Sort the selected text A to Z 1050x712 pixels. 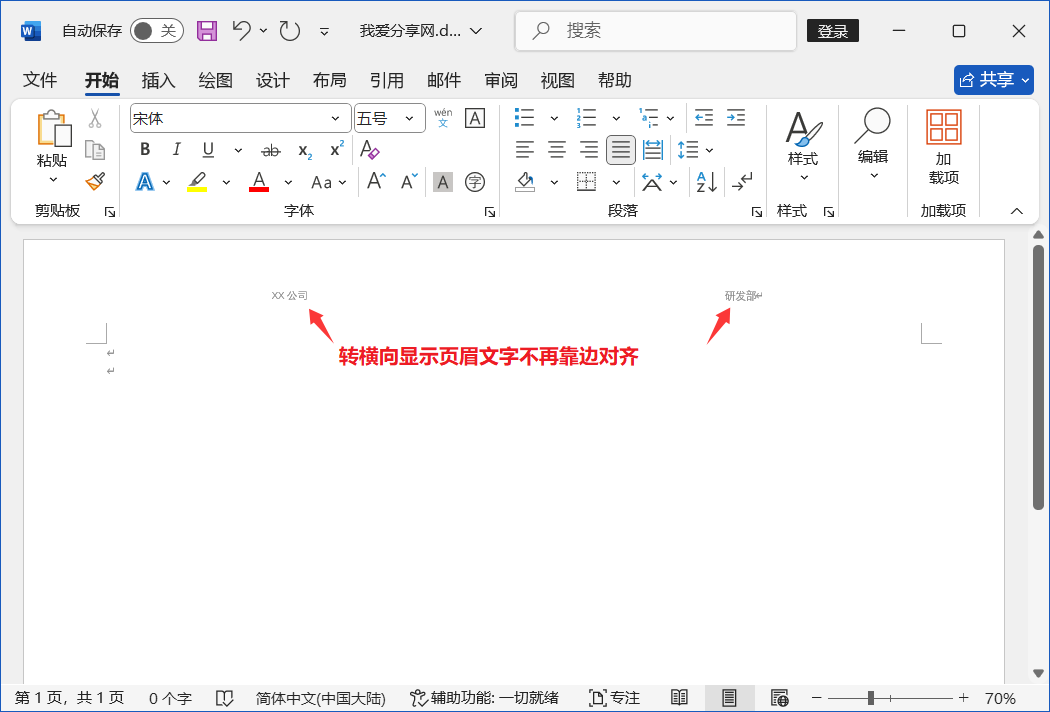tap(706, 182)
